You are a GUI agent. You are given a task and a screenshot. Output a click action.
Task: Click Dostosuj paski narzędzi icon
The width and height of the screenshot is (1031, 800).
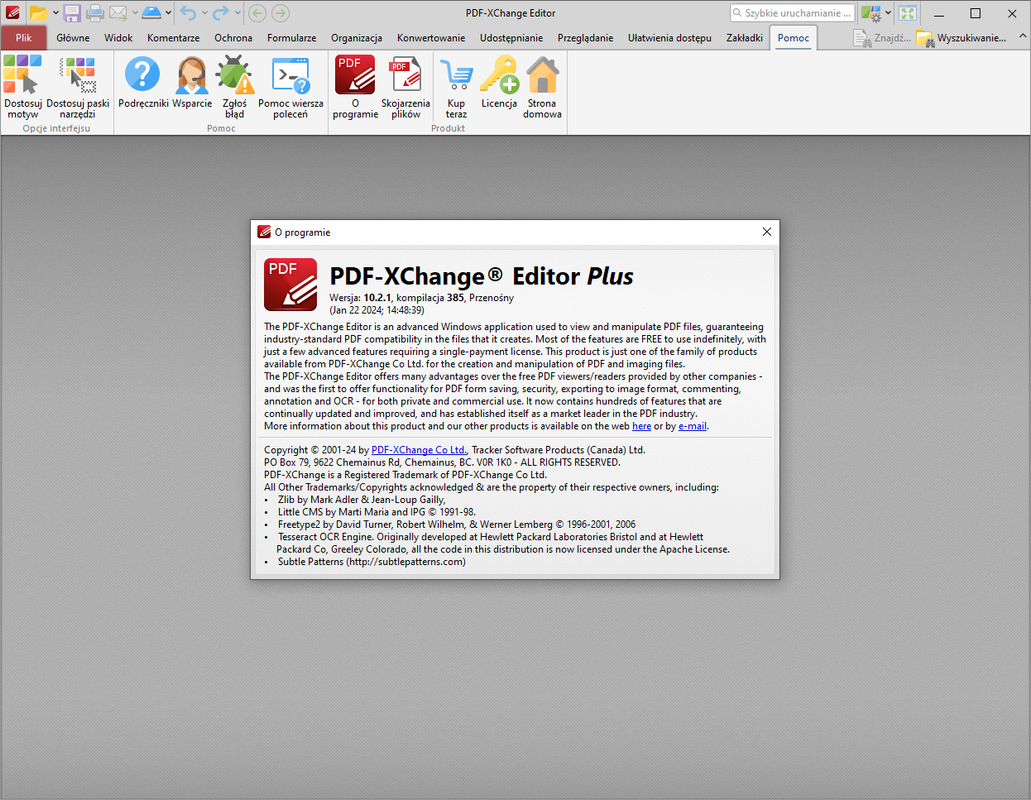78,87
